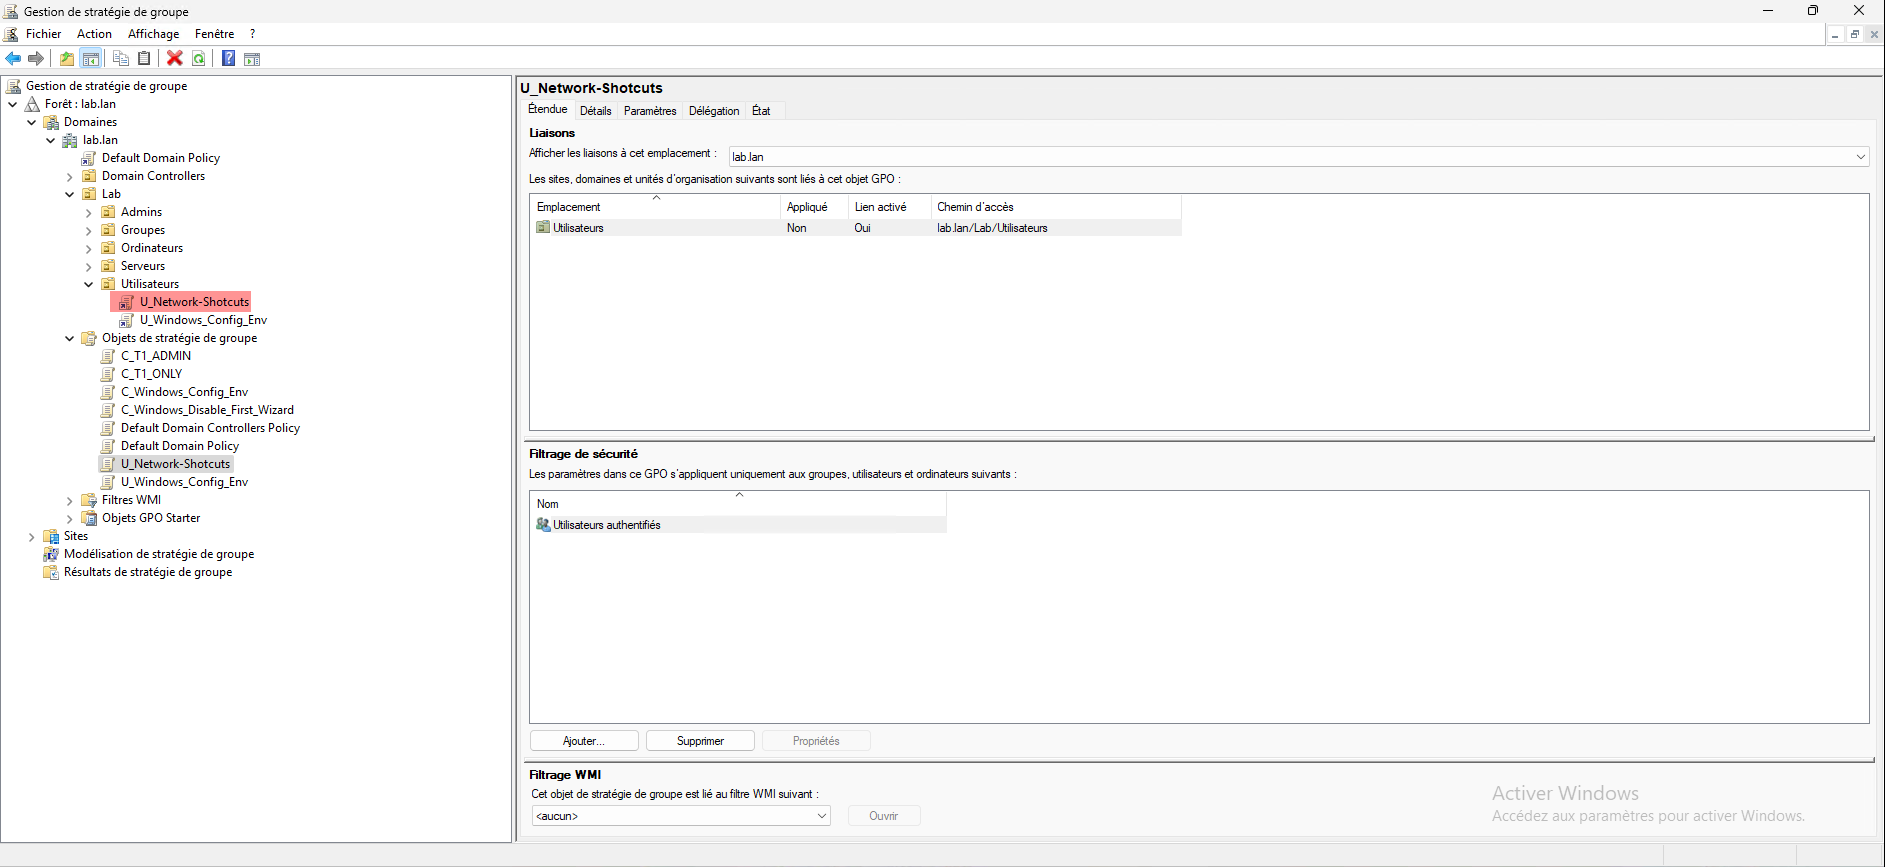Toggle the Show/Hide action pane icon
Screen dimensions: 1885x867
(252, 58)
